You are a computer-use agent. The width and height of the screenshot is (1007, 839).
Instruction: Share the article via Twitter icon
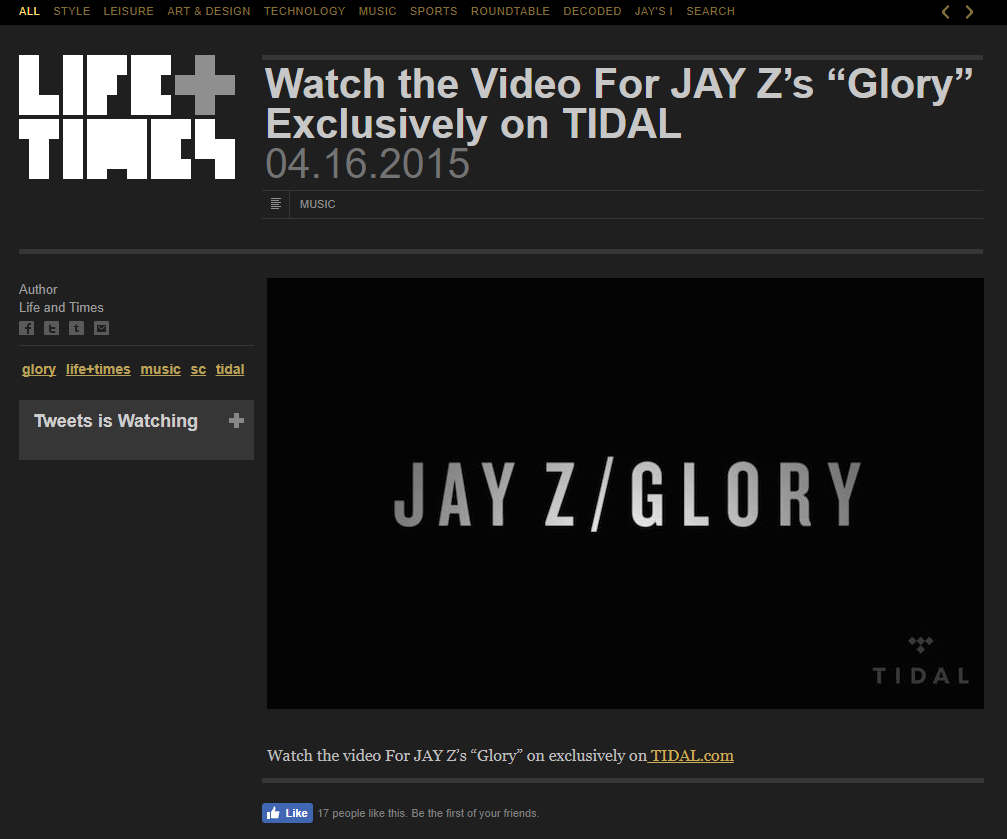(x=51, y=328)
